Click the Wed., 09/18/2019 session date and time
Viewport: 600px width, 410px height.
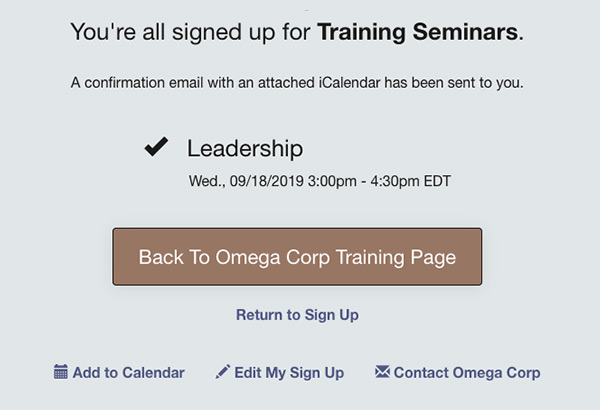tap(320, 181)
